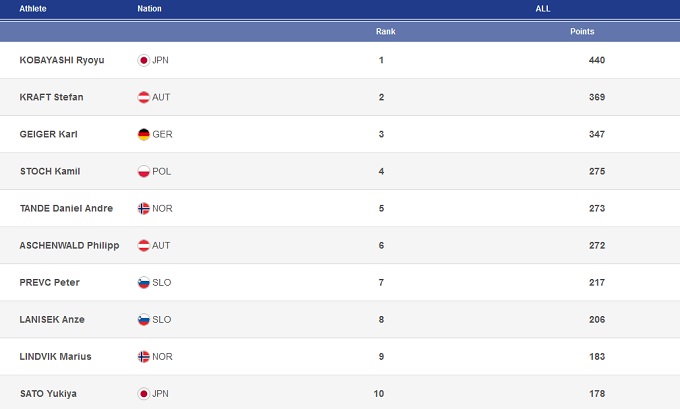
Task: Click the Rank column subheader
Action: (385, 32)
